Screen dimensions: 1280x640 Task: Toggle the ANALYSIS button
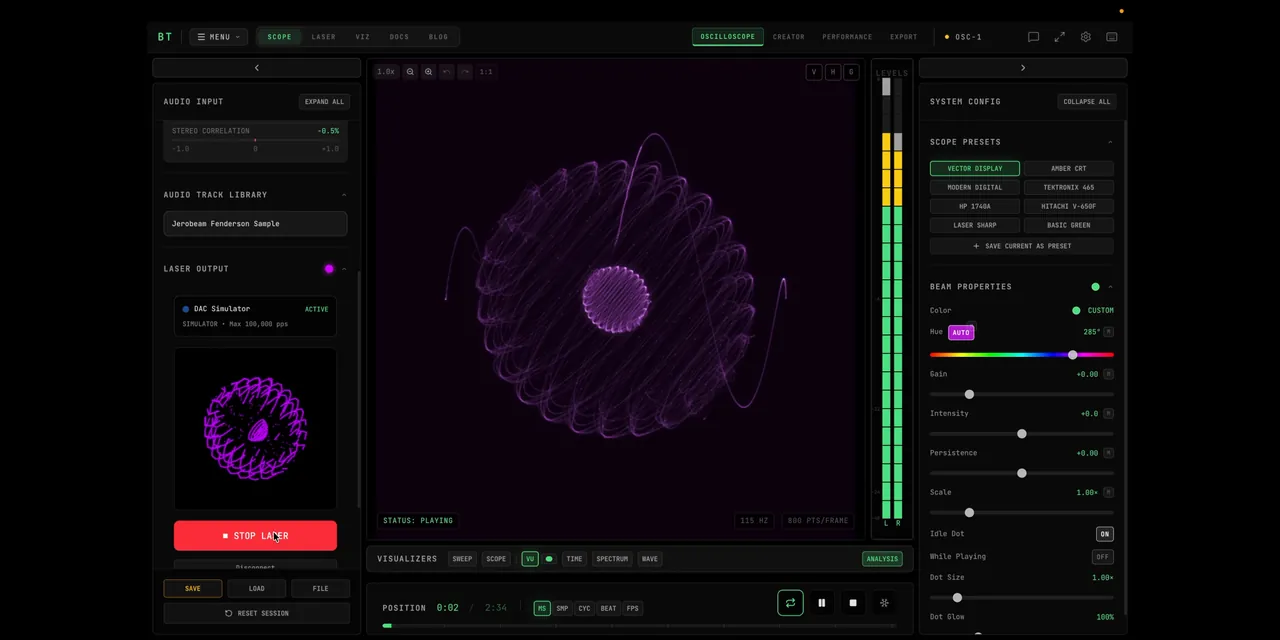click(882, 559)
